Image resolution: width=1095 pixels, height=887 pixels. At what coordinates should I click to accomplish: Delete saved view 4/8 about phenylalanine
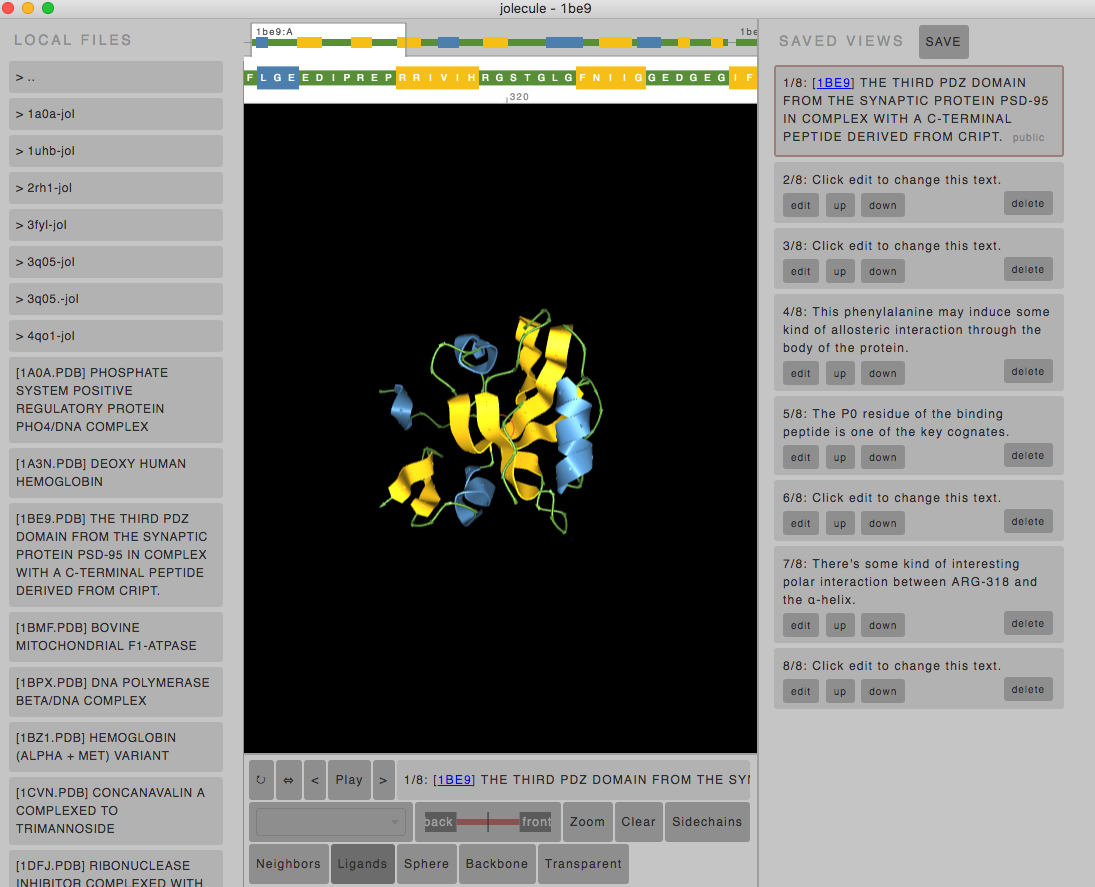click(x=1027, y=372)
